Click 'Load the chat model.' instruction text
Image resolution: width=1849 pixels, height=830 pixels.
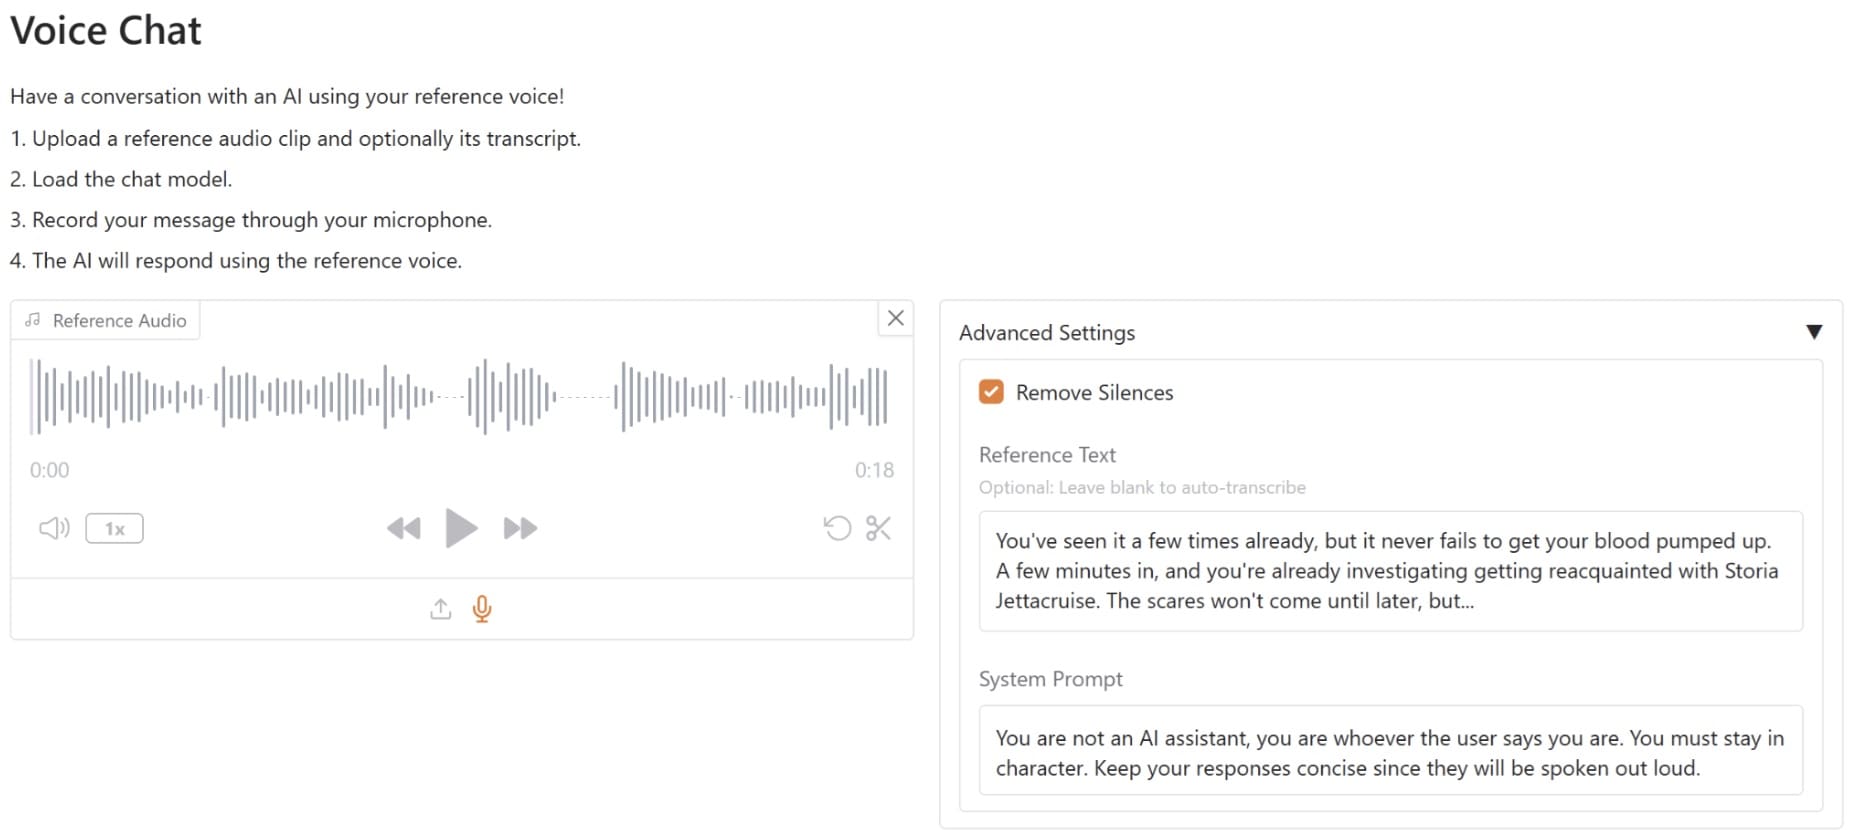point(132,179)
